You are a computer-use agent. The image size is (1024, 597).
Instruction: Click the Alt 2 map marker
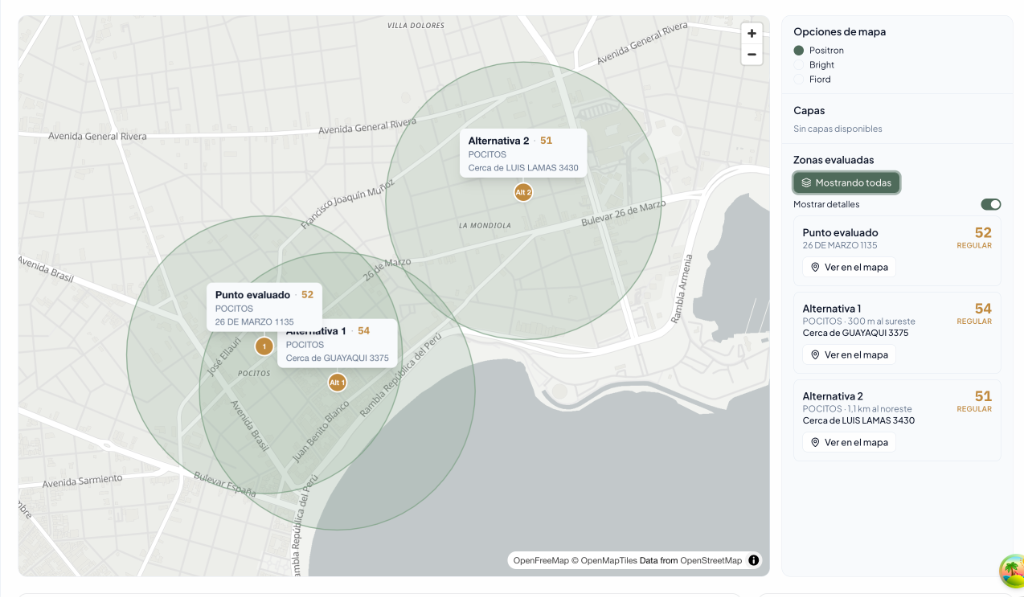pos(523,192)
